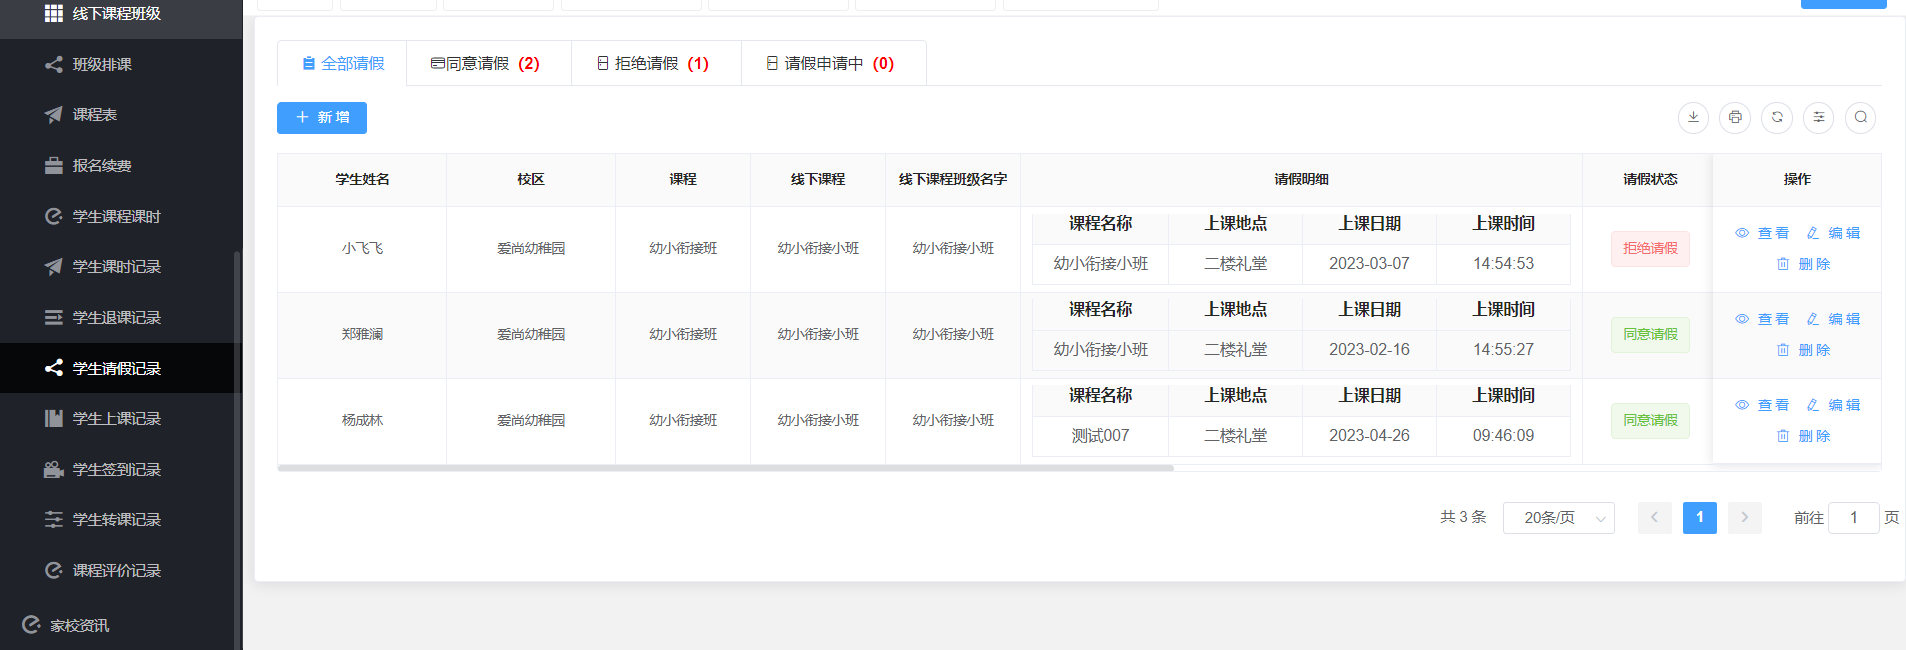Screen dimensions: 1906x650
Task: Click the refresh table icon
Action: click(x=1777, y=117)
